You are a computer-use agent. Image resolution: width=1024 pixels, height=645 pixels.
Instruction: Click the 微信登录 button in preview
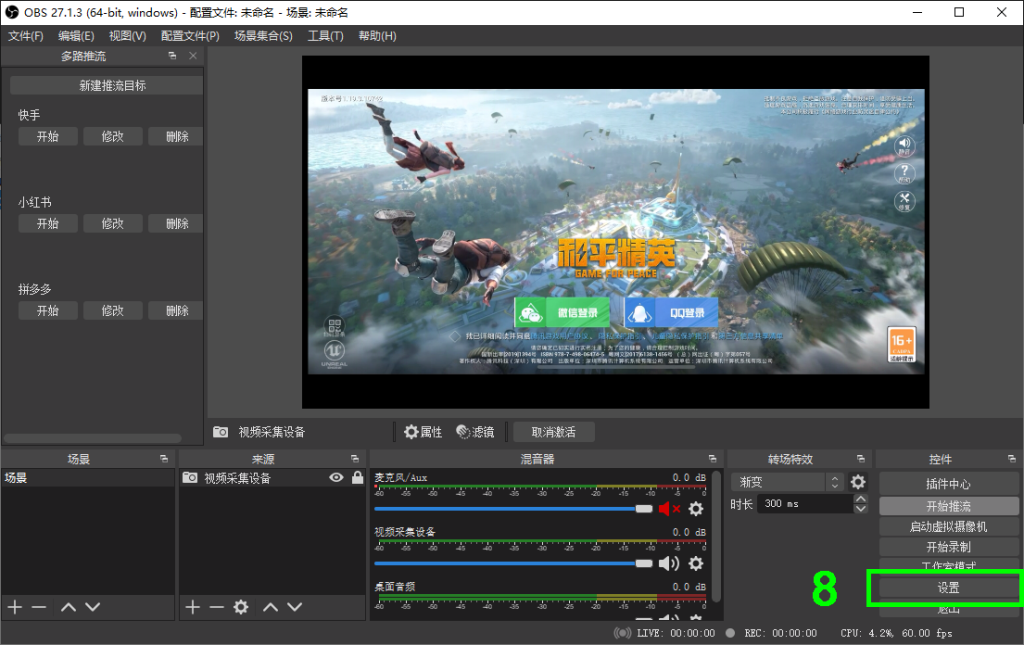[562, 313]
